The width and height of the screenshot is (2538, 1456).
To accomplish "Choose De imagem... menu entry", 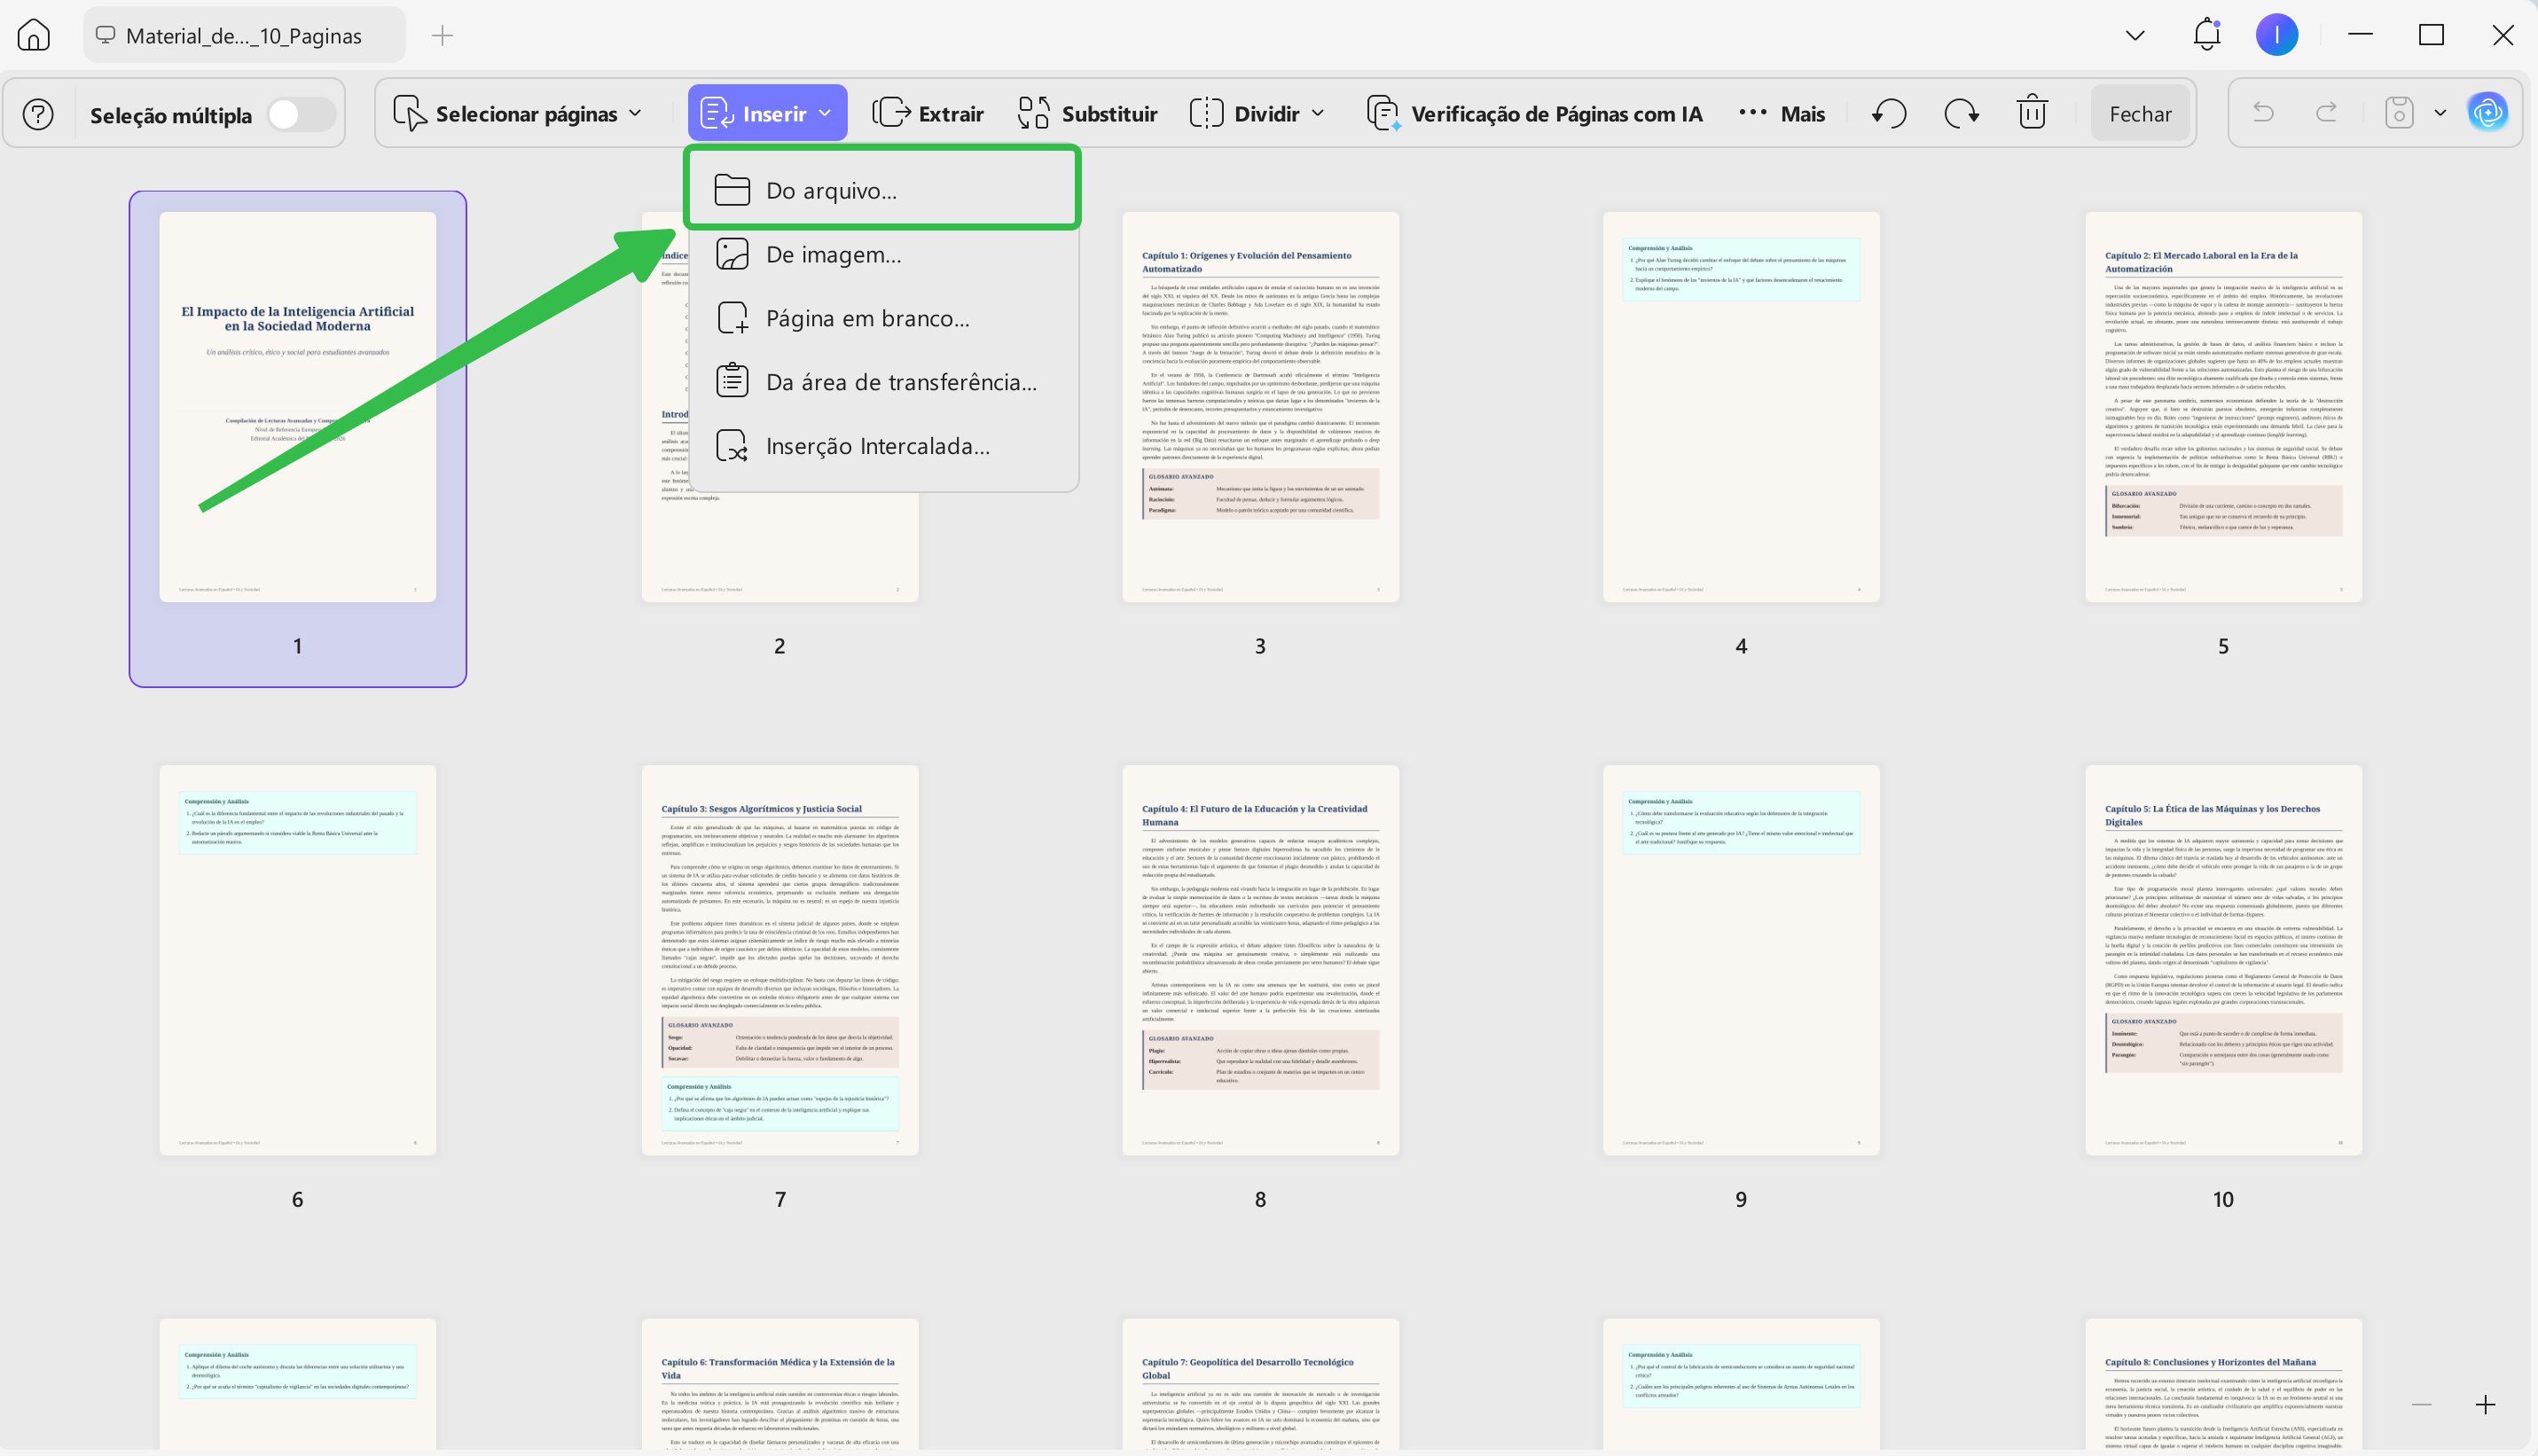I will pos(882,254).
